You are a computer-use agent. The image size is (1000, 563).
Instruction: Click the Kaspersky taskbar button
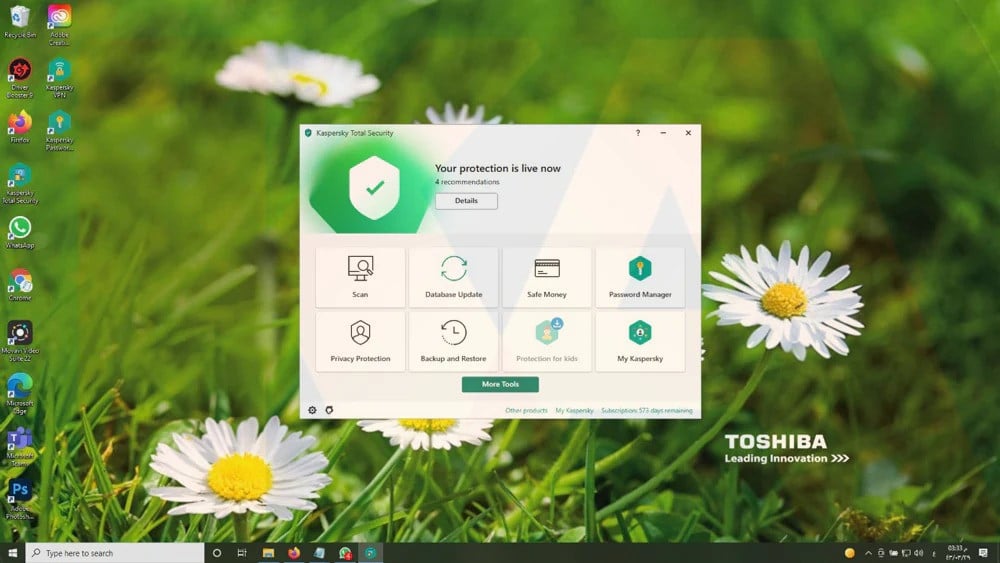(x=371, y=553)
